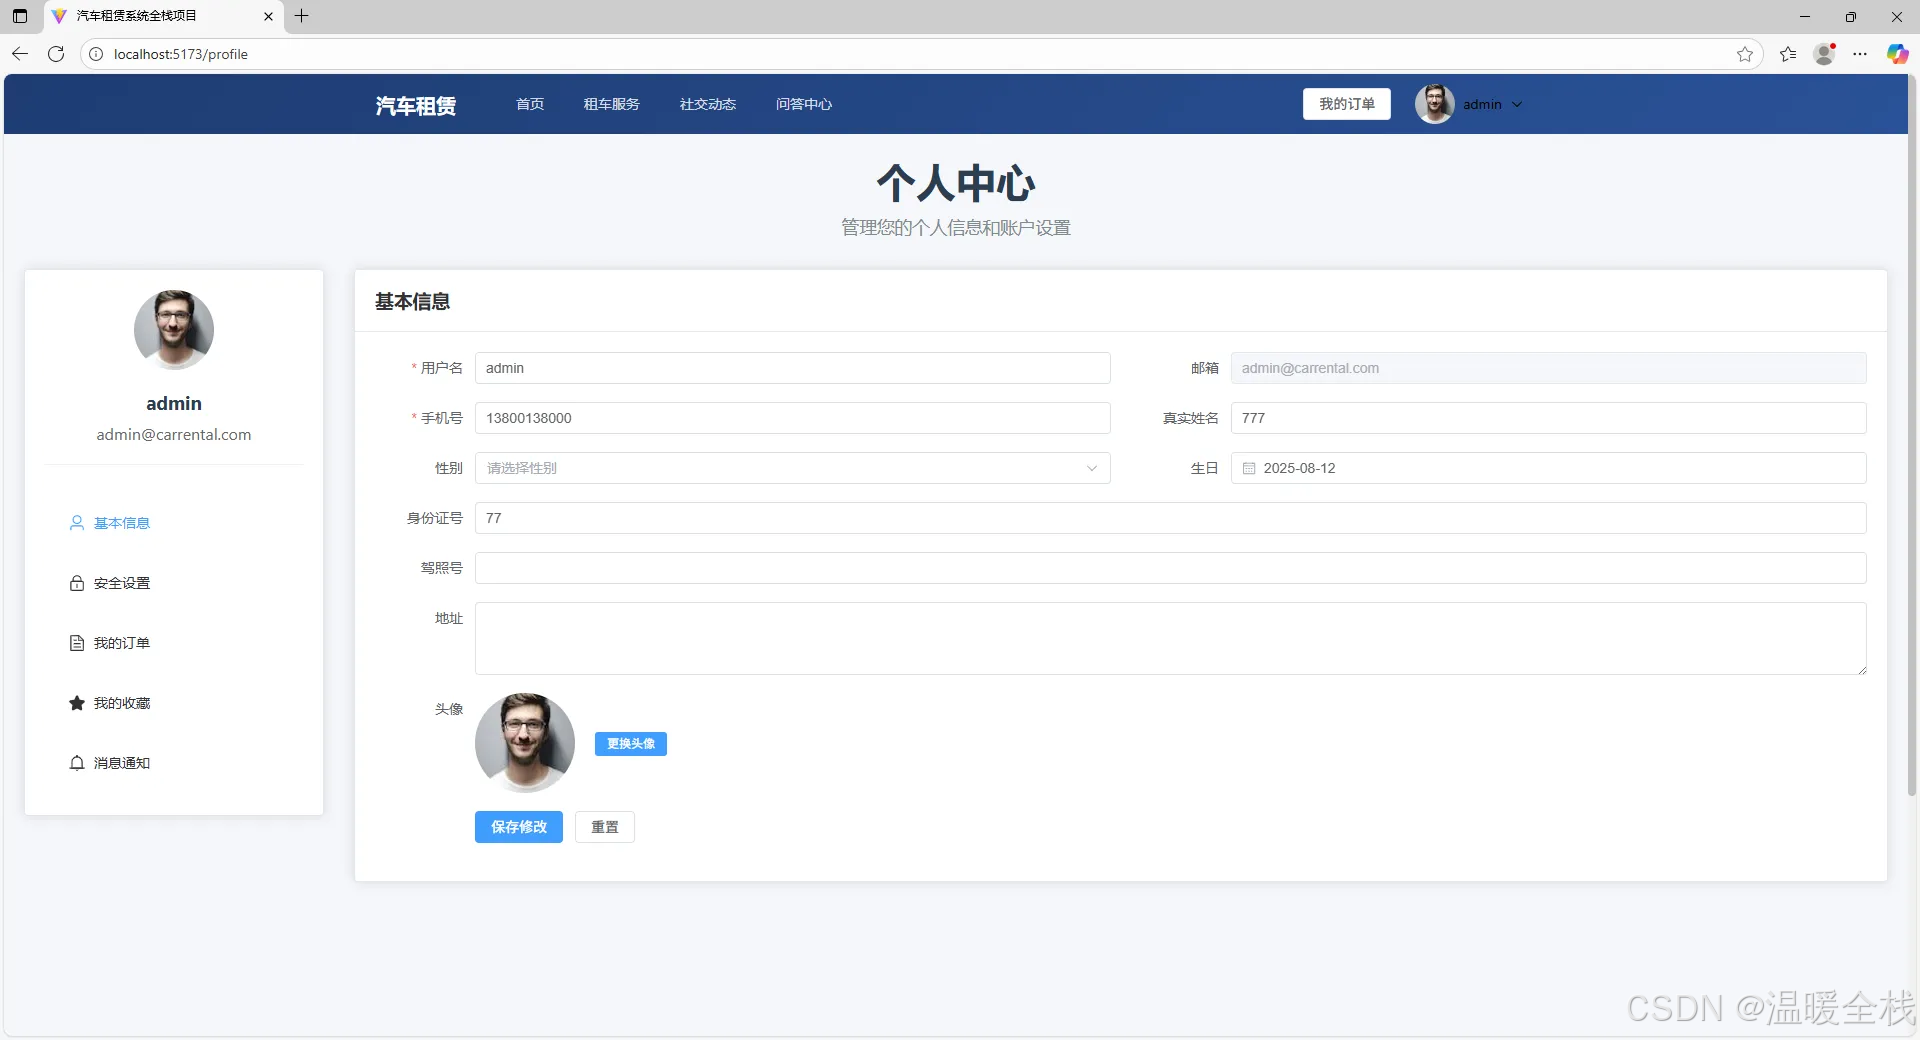The height and width of the screenshot is (1040, 1920).
Task: Open 消息通知 via the bell icon
Action: click(x=78, y=763)
